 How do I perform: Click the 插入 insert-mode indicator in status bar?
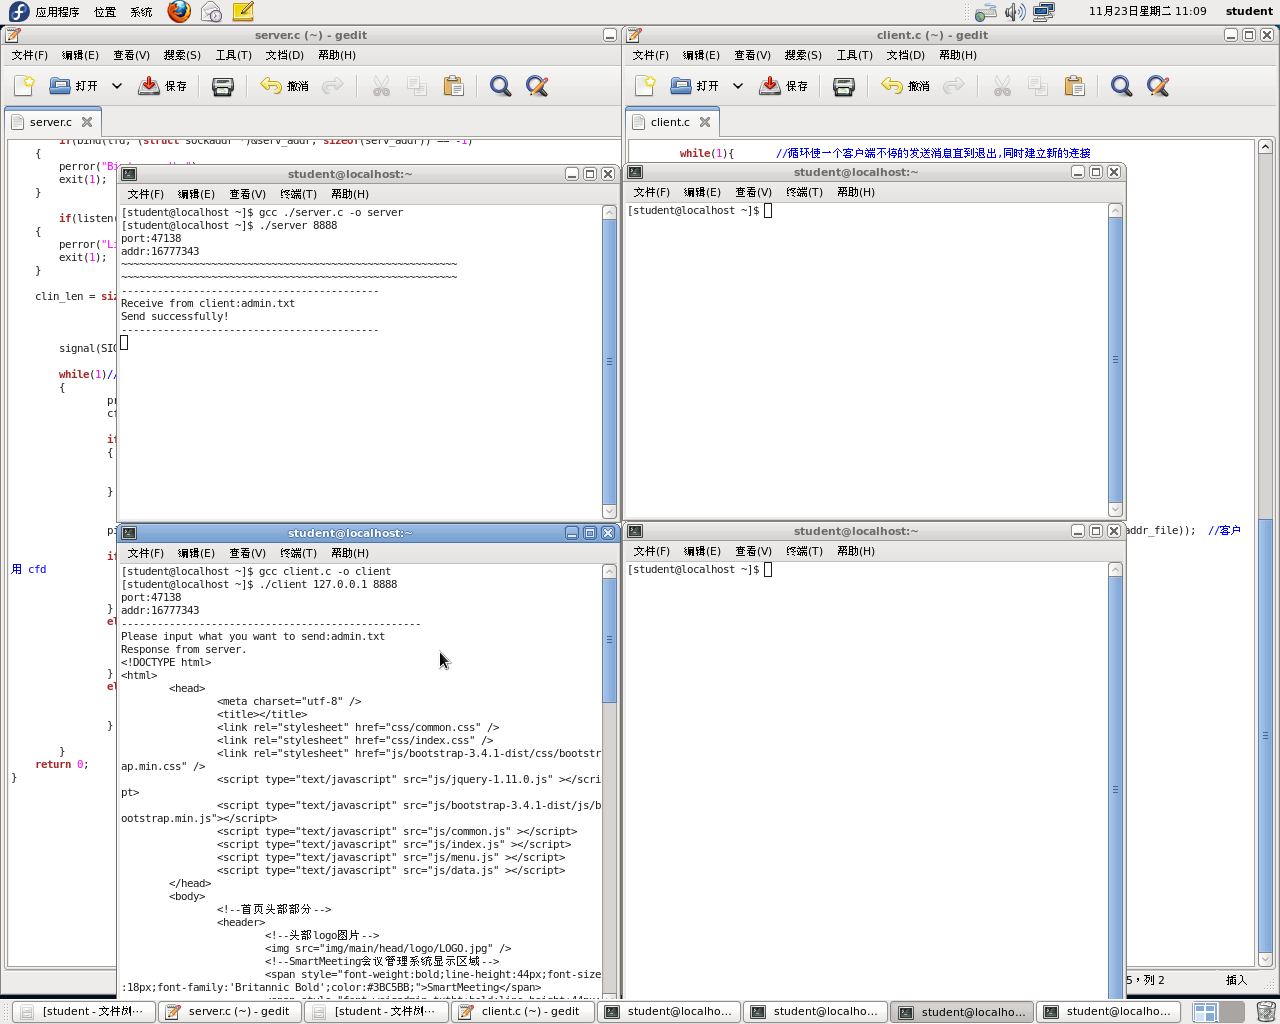1236,980
